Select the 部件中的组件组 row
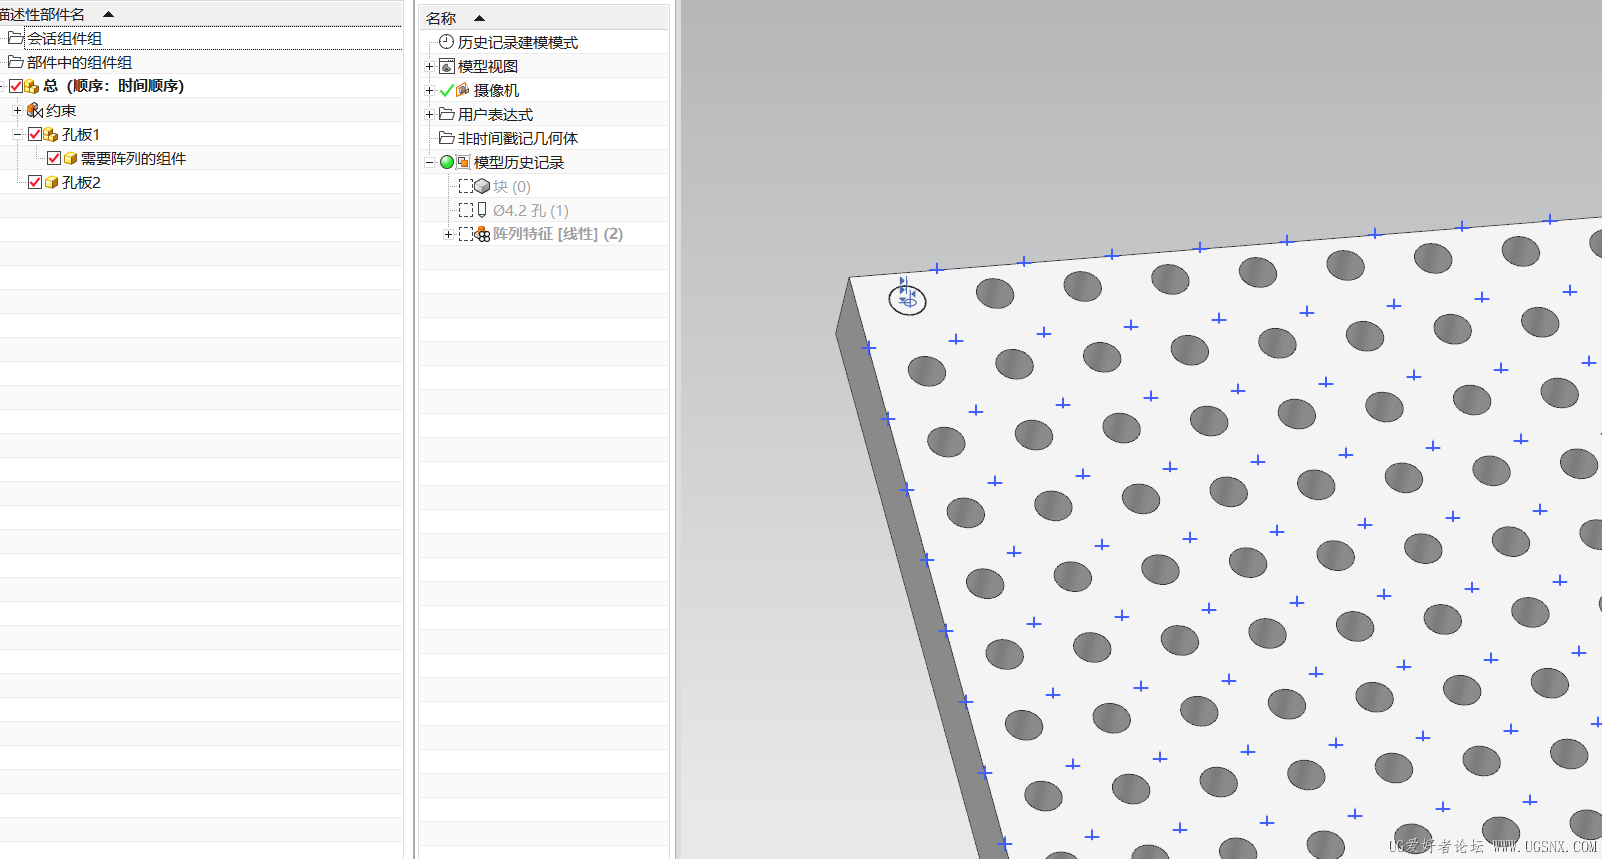Viewport: 1602px width, 859px height. click(201, 62)
